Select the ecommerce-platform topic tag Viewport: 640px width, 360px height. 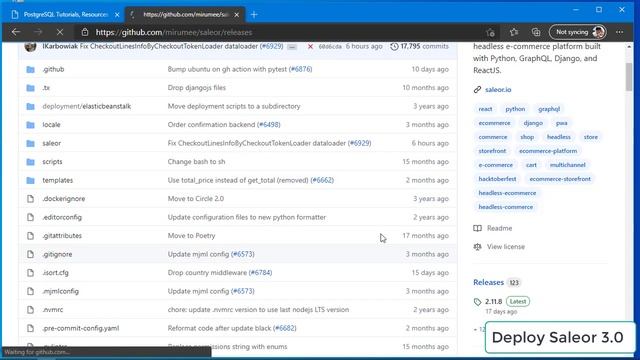pos(548,151)
